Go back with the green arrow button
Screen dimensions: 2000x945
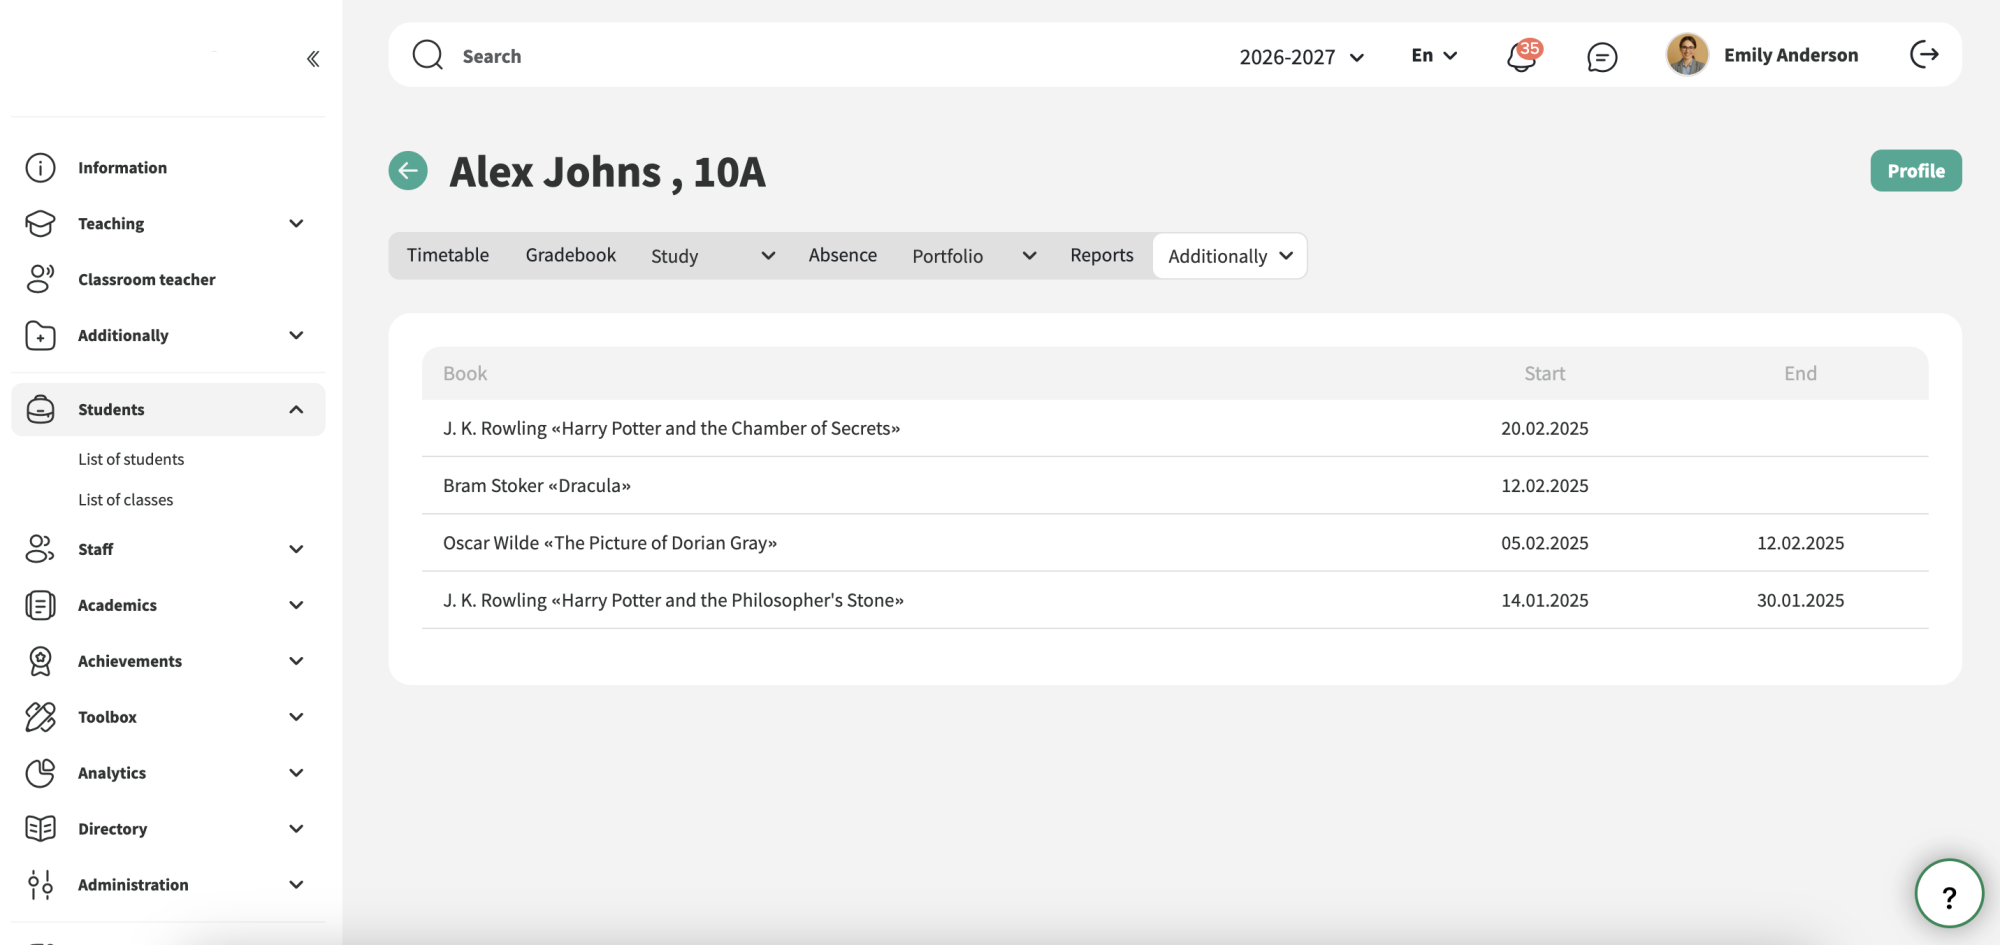point(408,171)
